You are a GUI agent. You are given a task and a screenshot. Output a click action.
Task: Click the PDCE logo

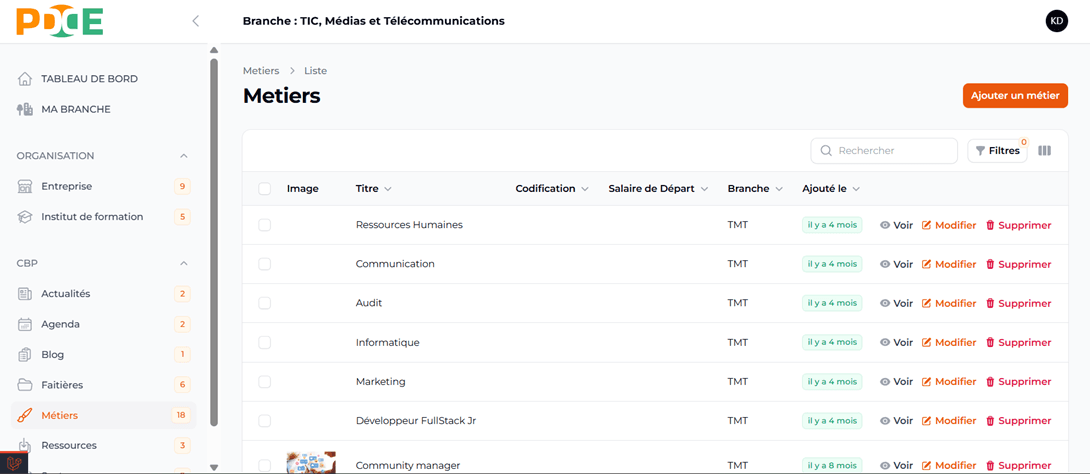(x=60, y=21)
